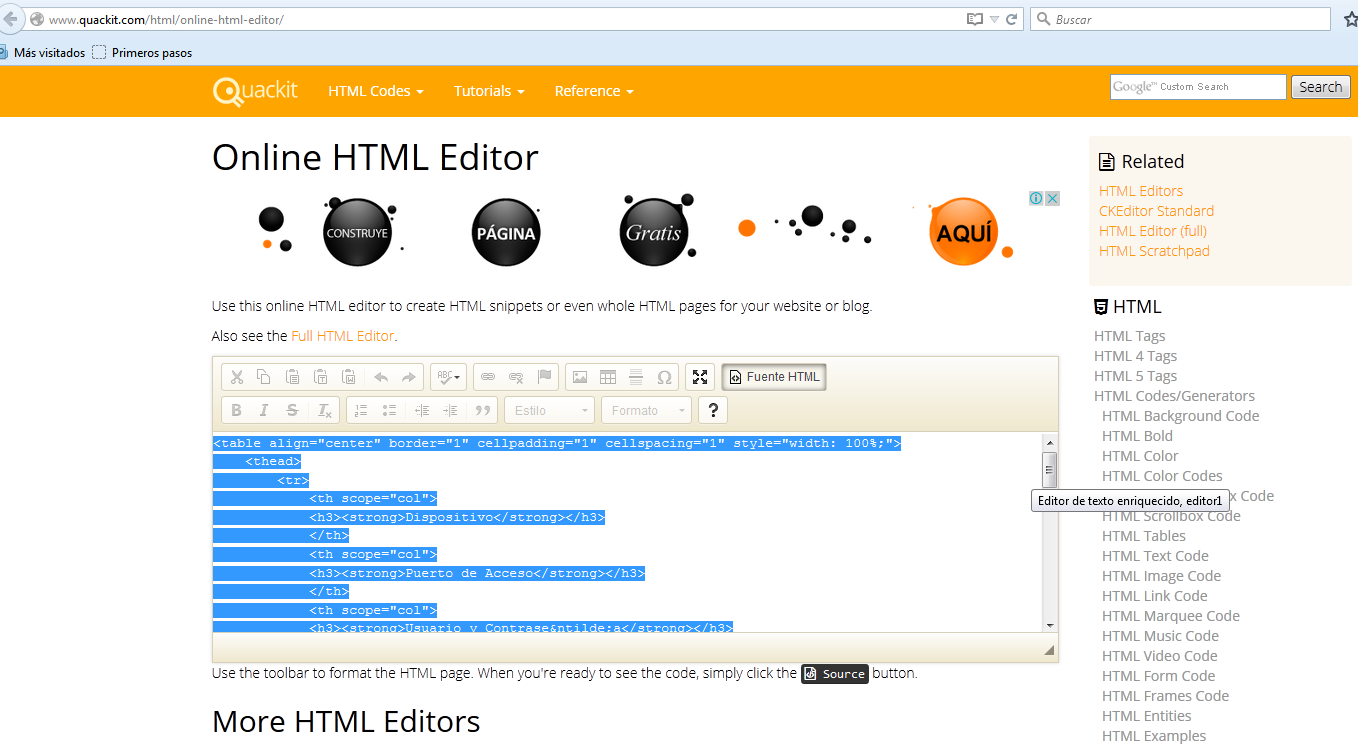Click the bulleted list icon
The height and width of the screenshot is (747, 1358).
(389, 410)
